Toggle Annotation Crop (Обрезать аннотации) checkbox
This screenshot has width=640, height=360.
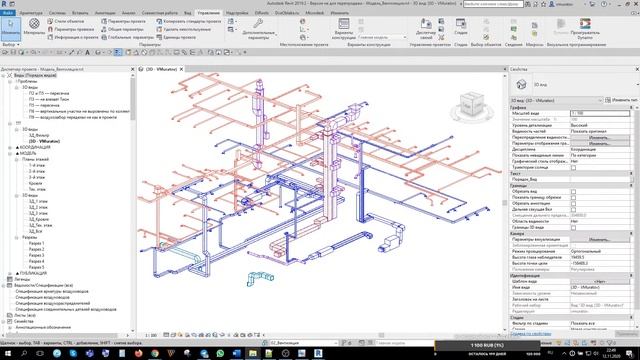[573, 203]
